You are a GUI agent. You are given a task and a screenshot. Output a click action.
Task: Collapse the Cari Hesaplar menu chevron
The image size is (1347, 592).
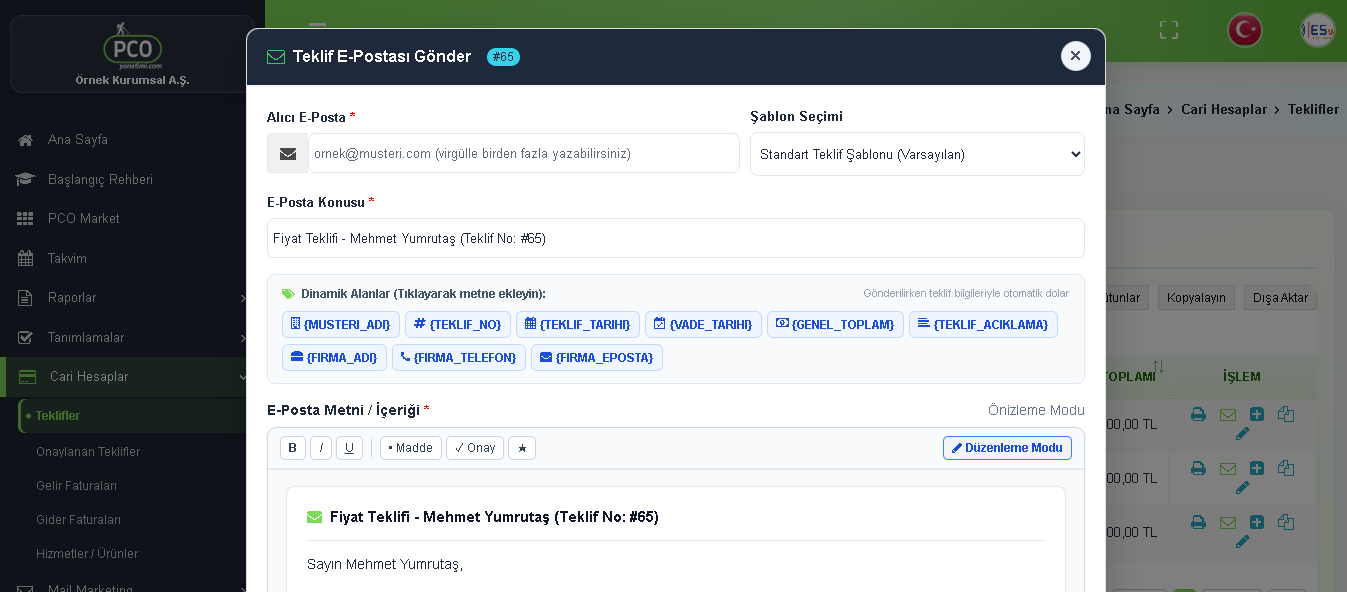coord(243,377)
